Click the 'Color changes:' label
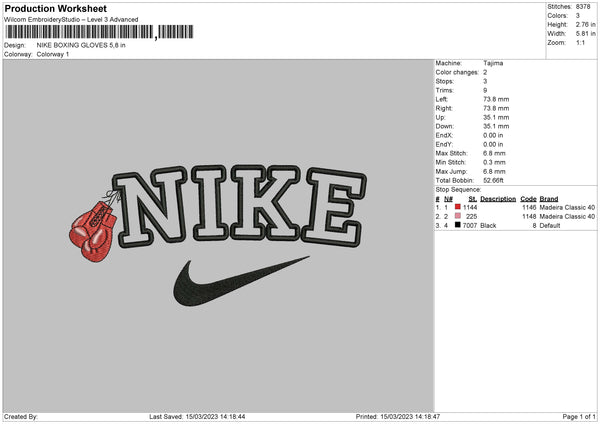 click(457, 72)
